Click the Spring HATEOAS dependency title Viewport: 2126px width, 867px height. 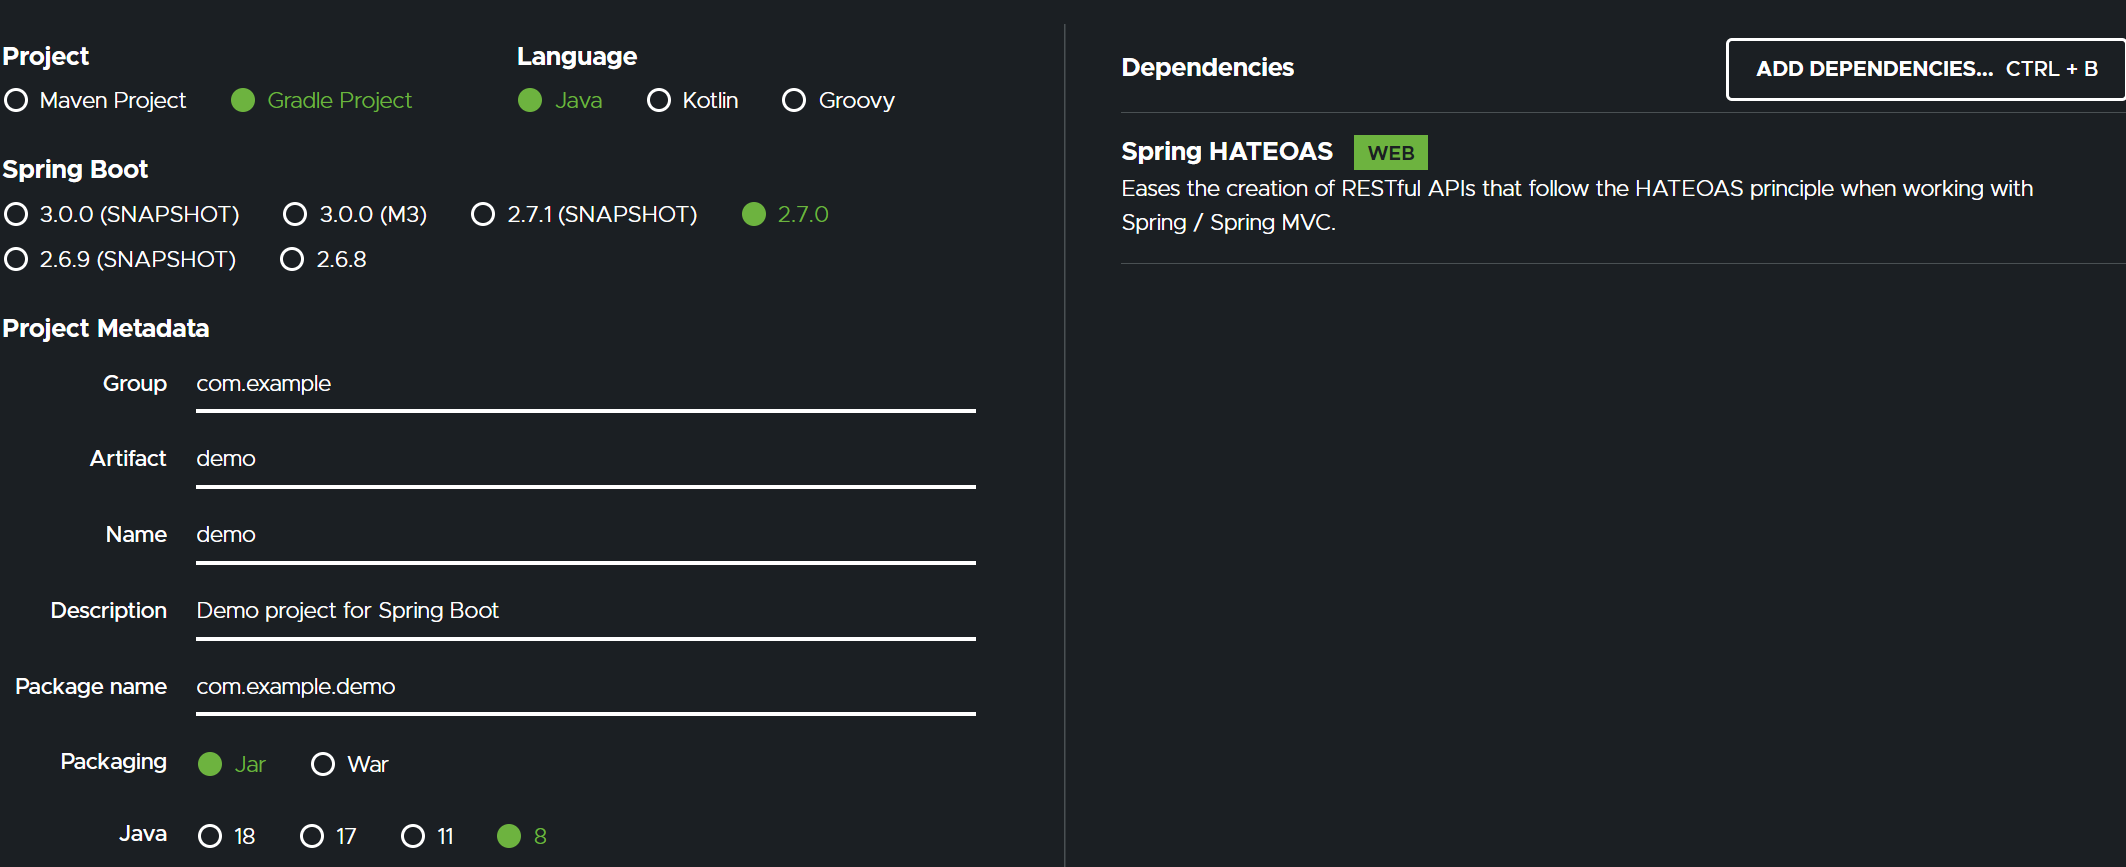point(1227,151)
